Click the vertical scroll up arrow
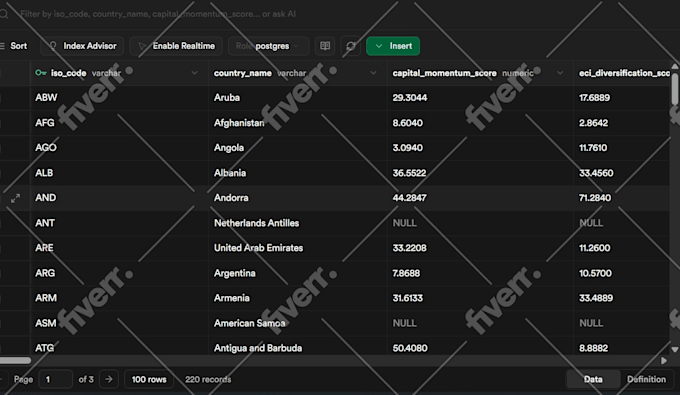680x395 pixels. [675, 66]
